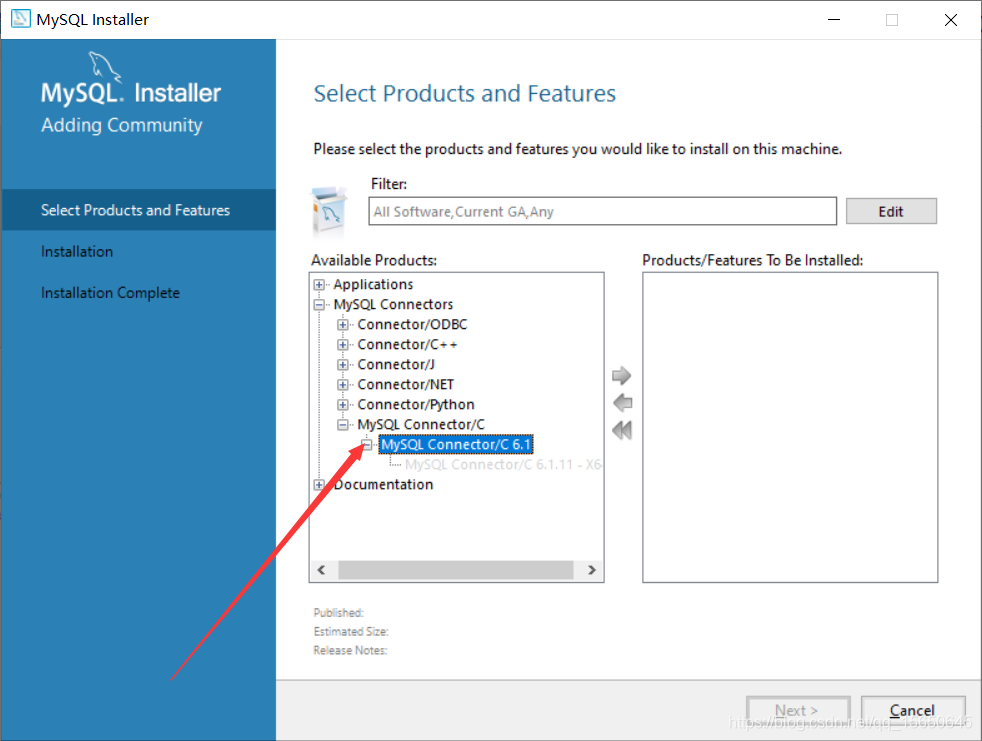Open the Installation step in sidebar
Image resolution: width=982 pixels, height=741 pixels.
click(x=77, y=251)
